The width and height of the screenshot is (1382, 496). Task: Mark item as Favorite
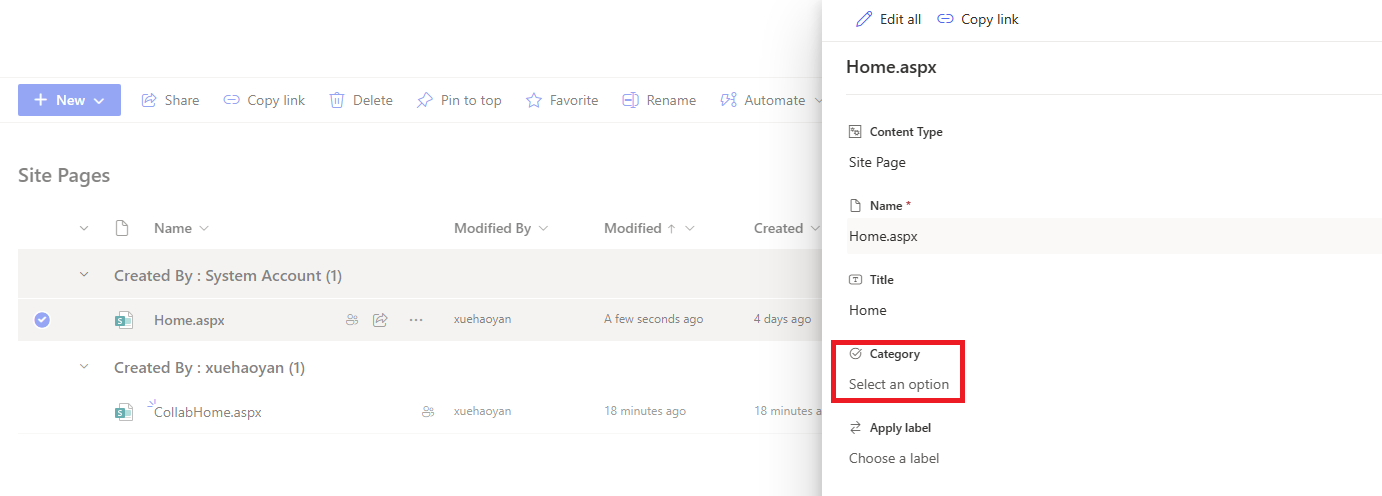[562, 100]
